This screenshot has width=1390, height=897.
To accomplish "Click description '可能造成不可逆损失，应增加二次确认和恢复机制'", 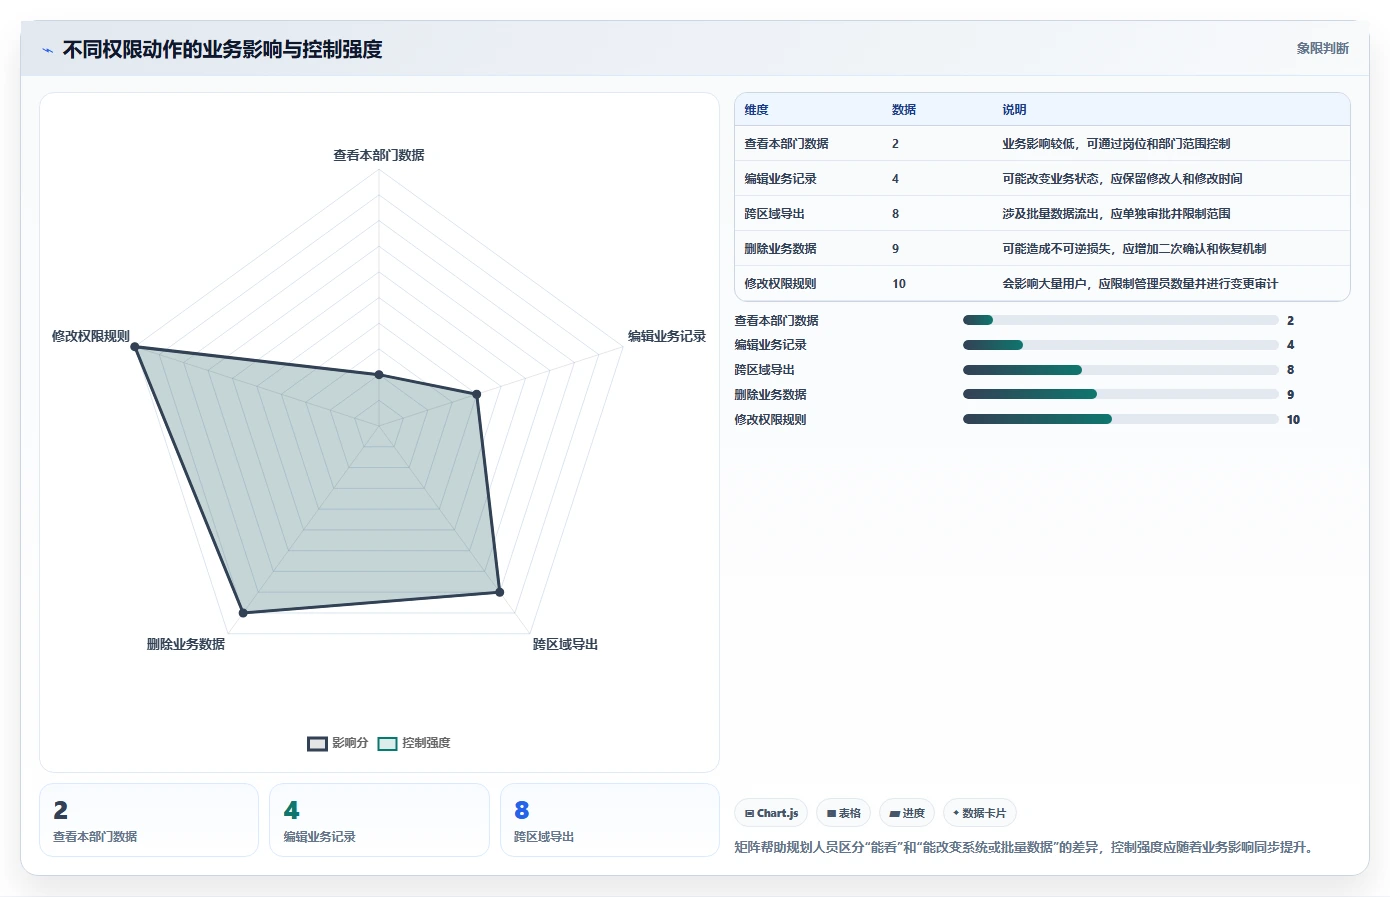I will tap(1134, 249).
